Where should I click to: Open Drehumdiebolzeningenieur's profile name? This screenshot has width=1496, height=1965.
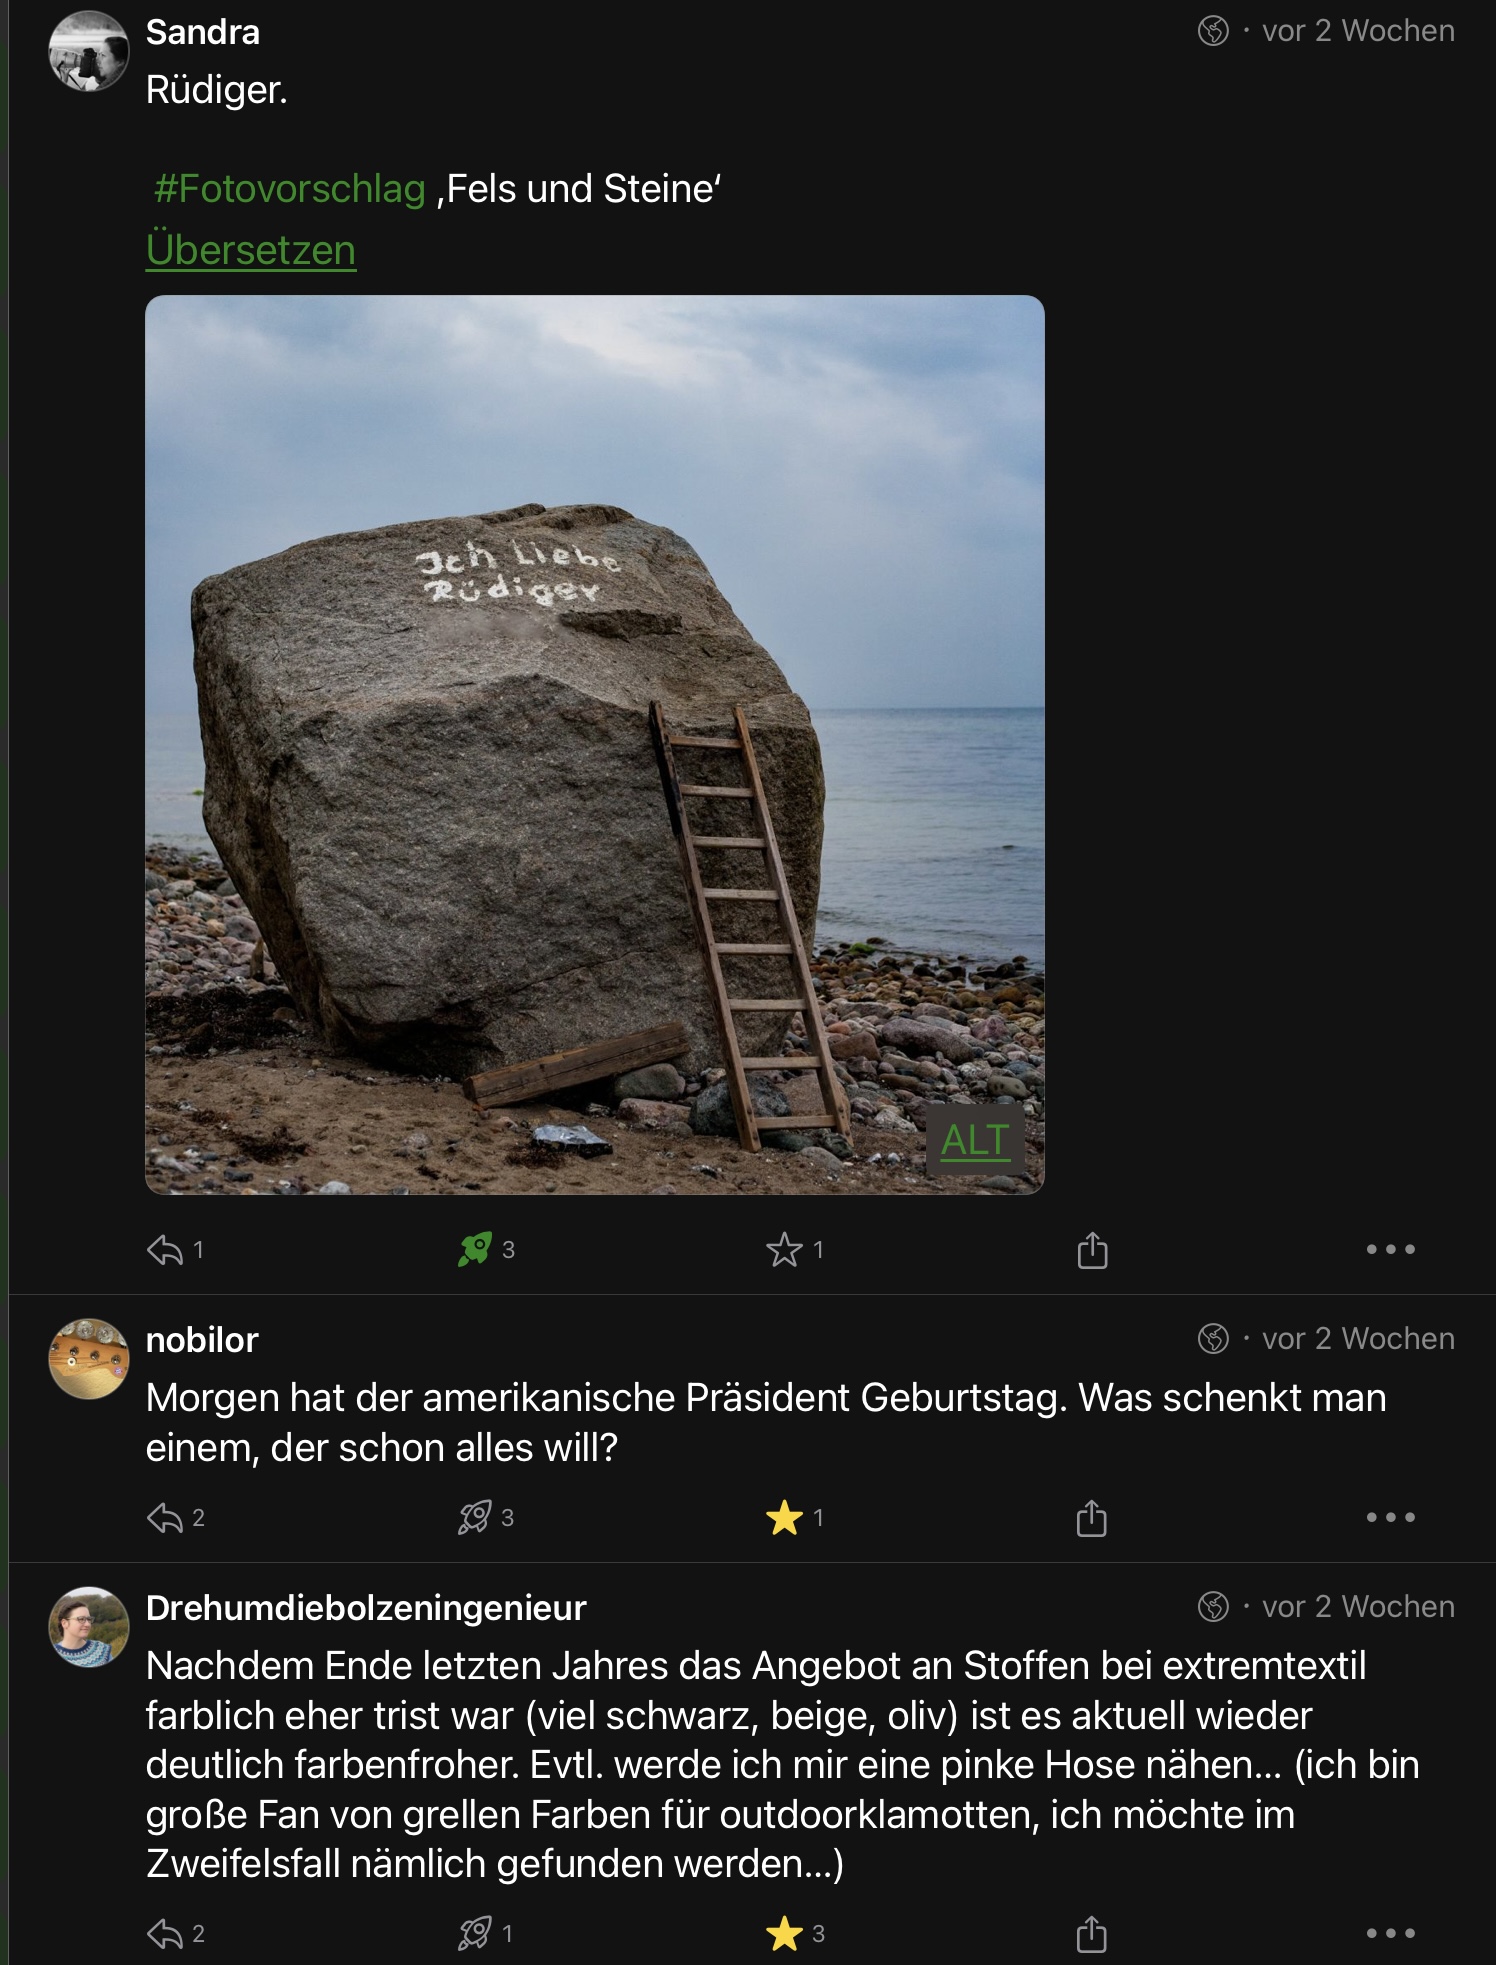click(x=366, y=1608)
